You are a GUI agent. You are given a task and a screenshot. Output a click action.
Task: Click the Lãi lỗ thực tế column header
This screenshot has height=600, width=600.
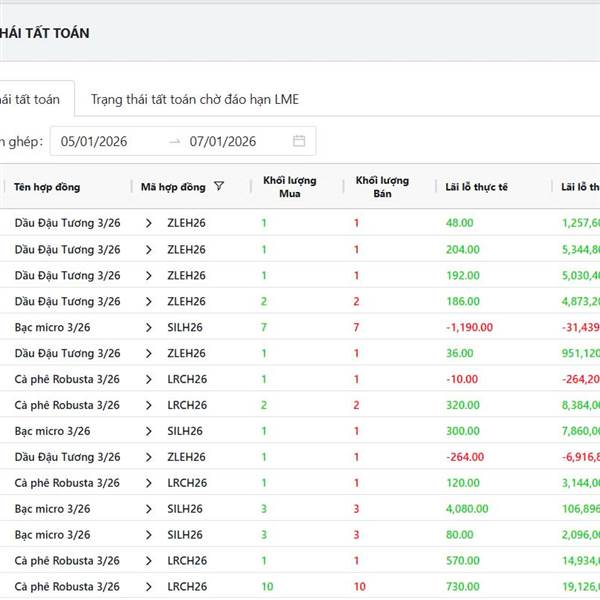pyautogui.click(x=476, y=187)
